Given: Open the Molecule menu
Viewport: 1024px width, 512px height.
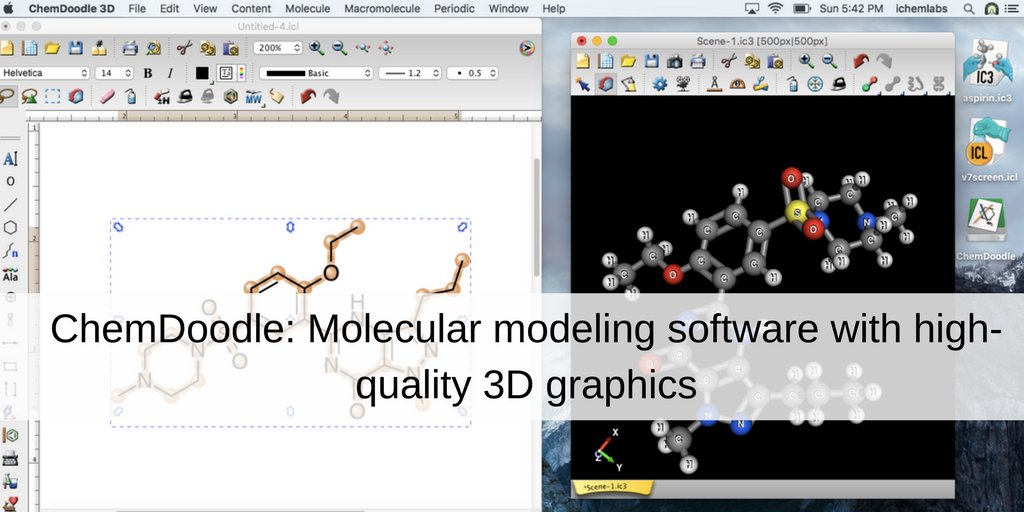Looking at the screenshot, I should (x=308, y=8).
